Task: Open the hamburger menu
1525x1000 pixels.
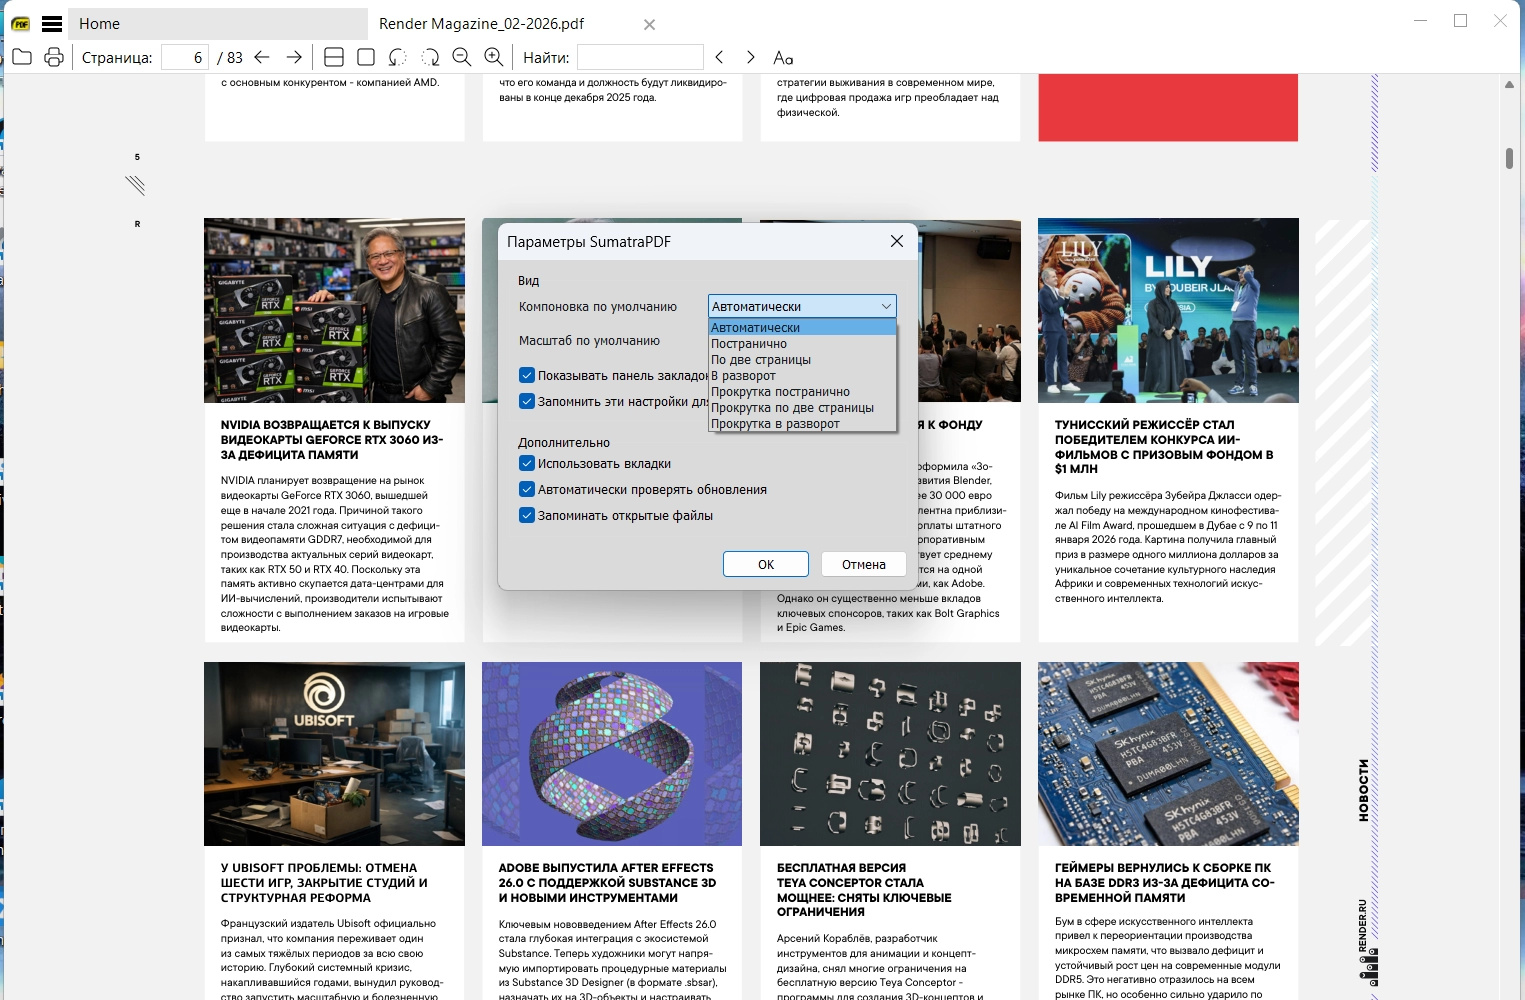Action: coord(52,24)
